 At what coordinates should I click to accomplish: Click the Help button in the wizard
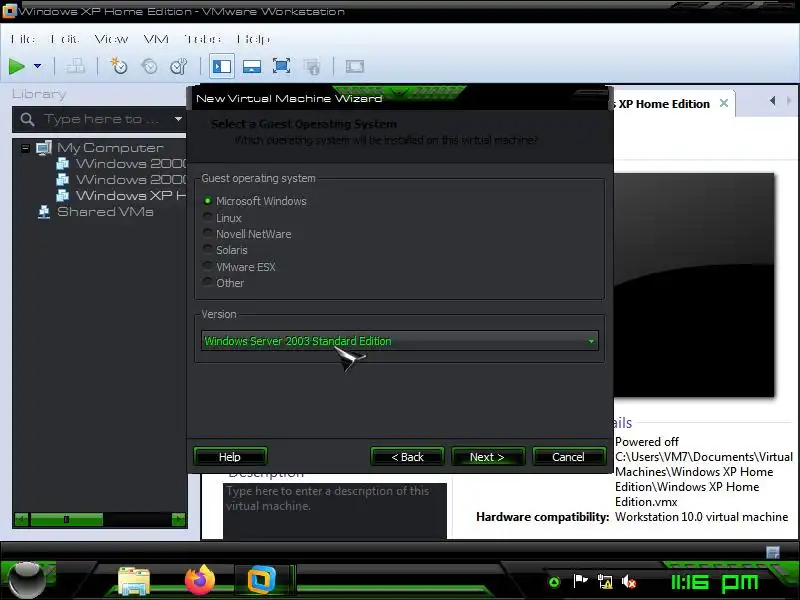230,457
